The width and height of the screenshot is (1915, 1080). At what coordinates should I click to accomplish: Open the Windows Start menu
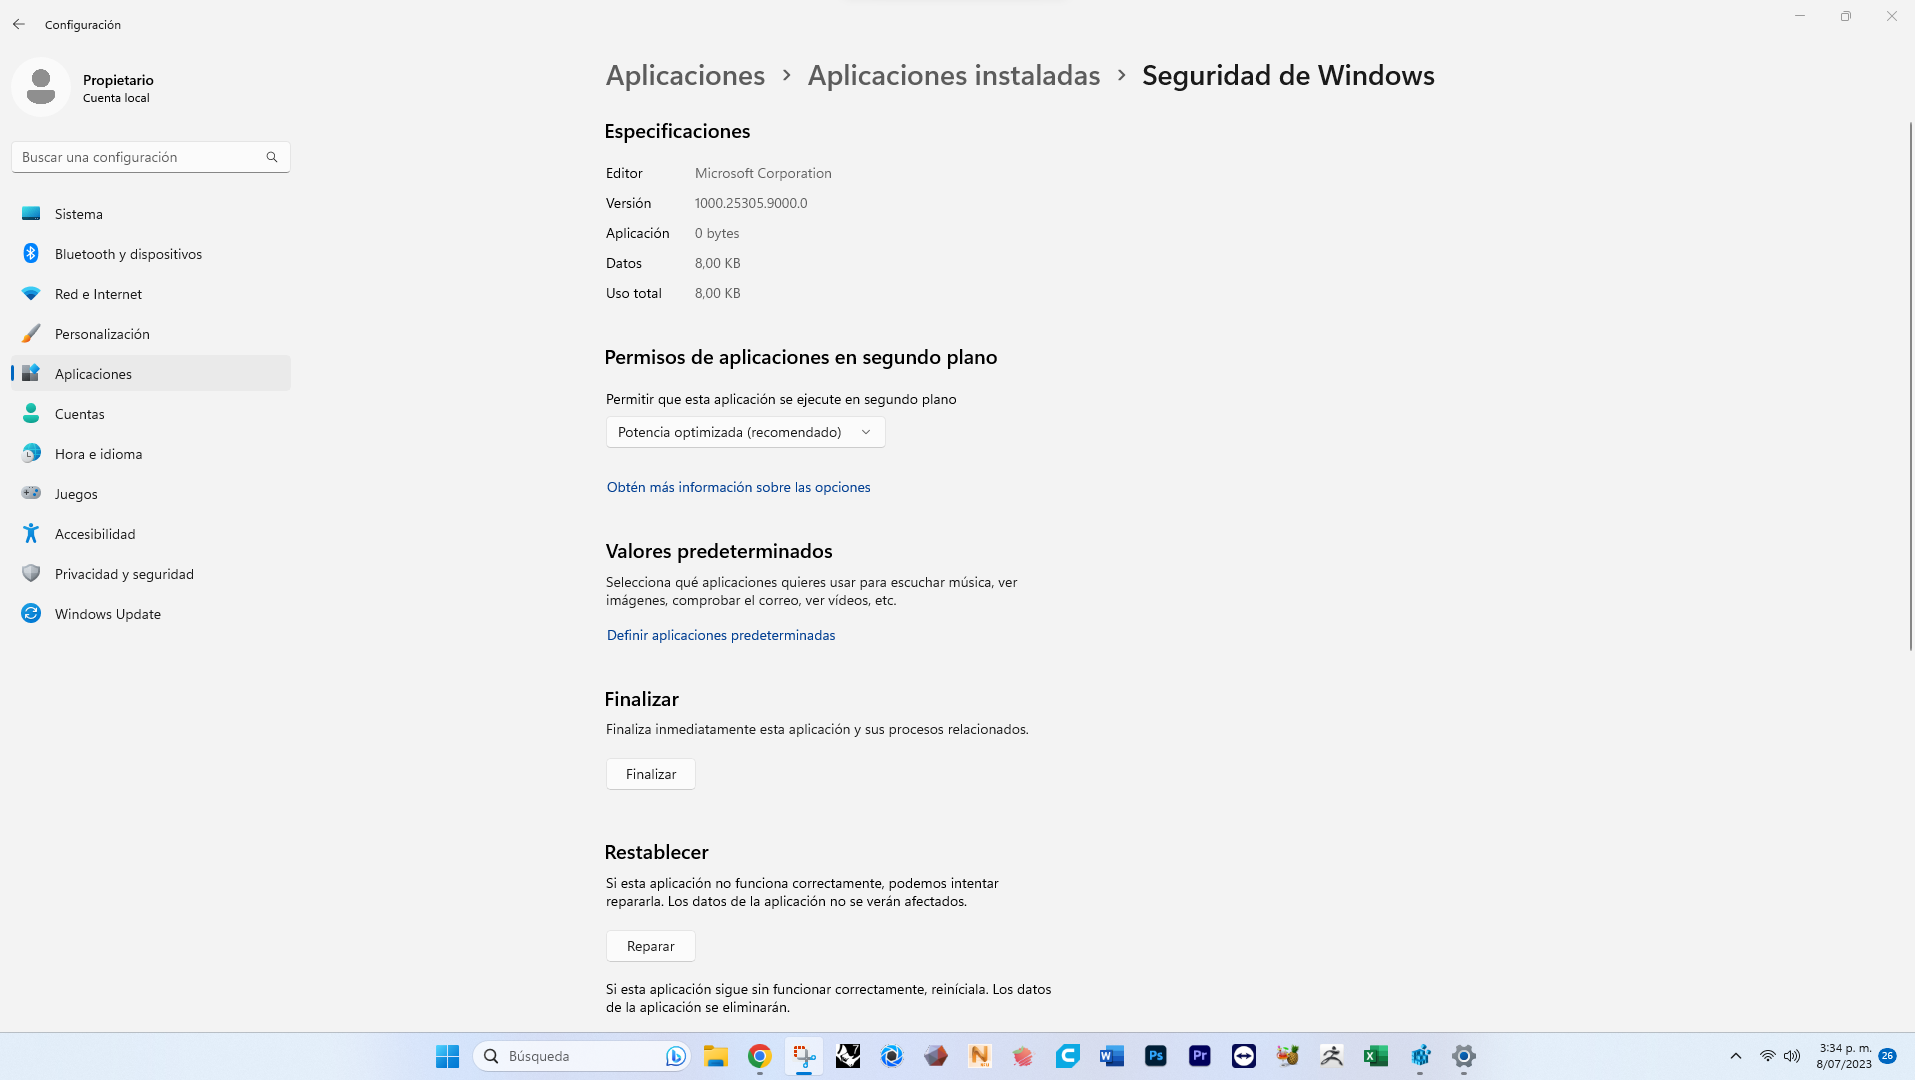(447, 1056)
